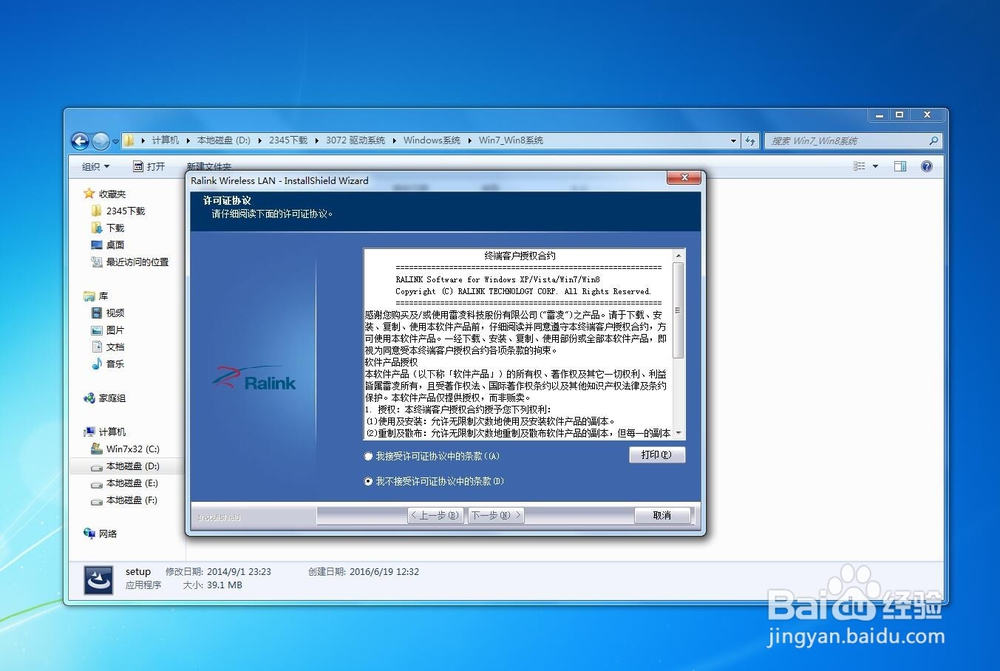Image resolution: width=1000 pixels, height=671 pixels.
Task: Expand the arrow after Windows系统 in breadcrumb
Action: 469,140
